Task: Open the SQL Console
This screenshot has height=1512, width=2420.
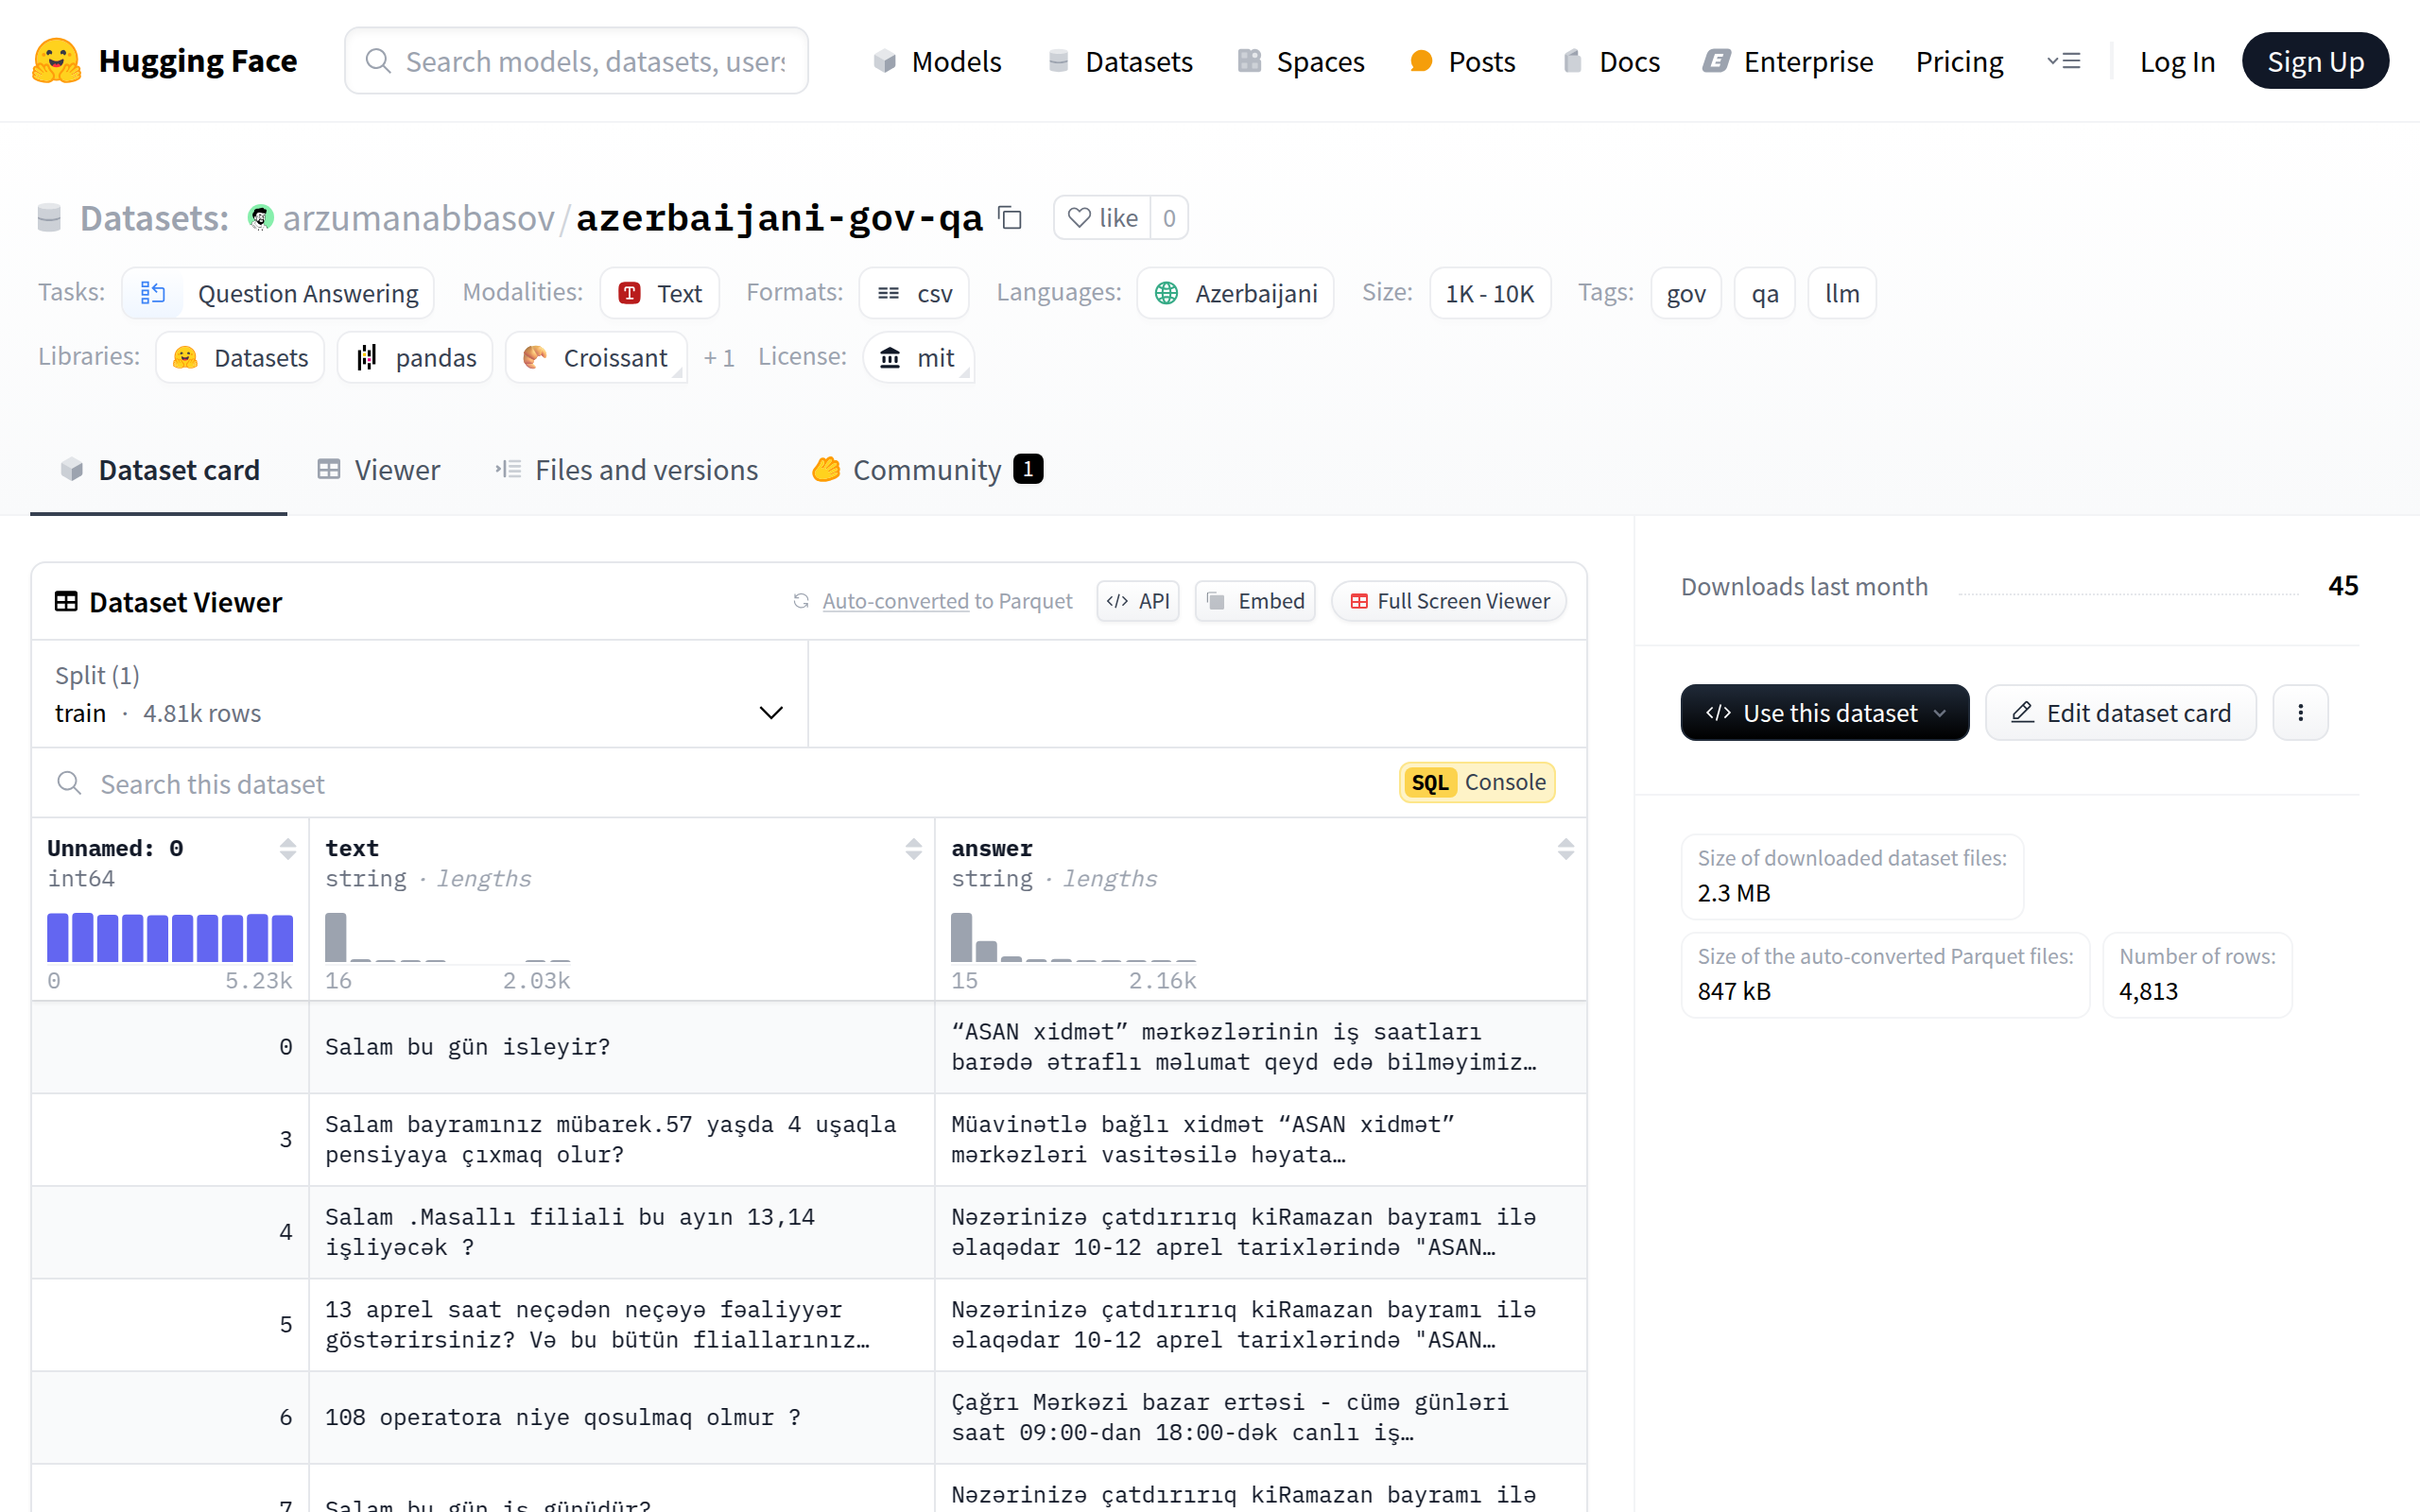Action: (x=1477, y=782)
